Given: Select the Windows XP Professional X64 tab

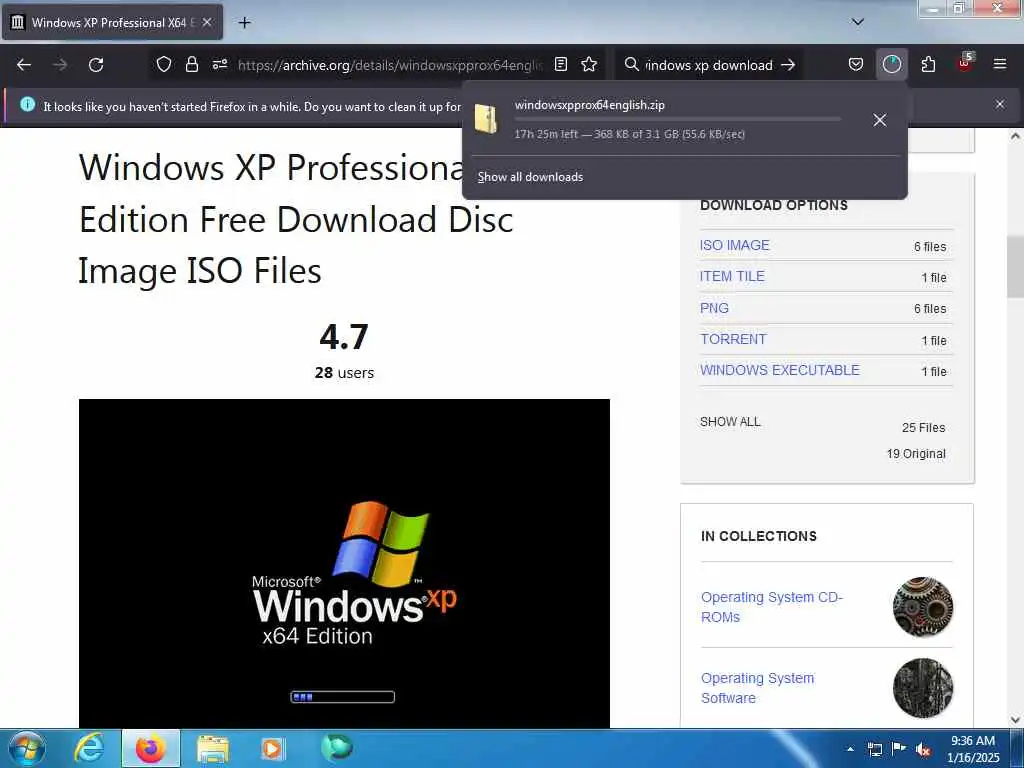Looking at the screenshot, I should [112, 22].
